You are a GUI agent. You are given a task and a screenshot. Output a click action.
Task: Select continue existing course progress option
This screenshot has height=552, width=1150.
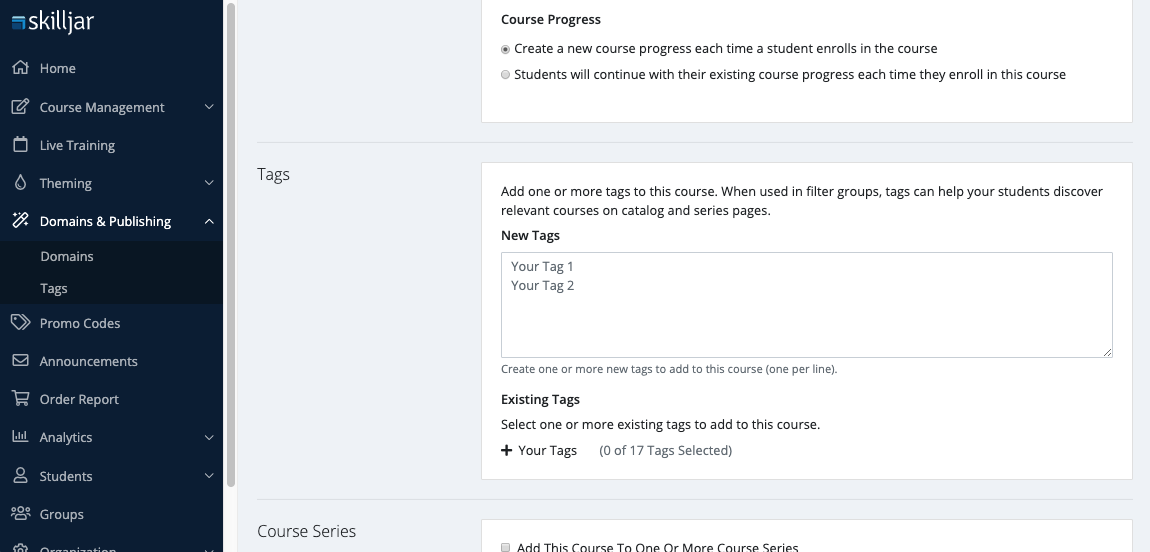click(506, 75)
